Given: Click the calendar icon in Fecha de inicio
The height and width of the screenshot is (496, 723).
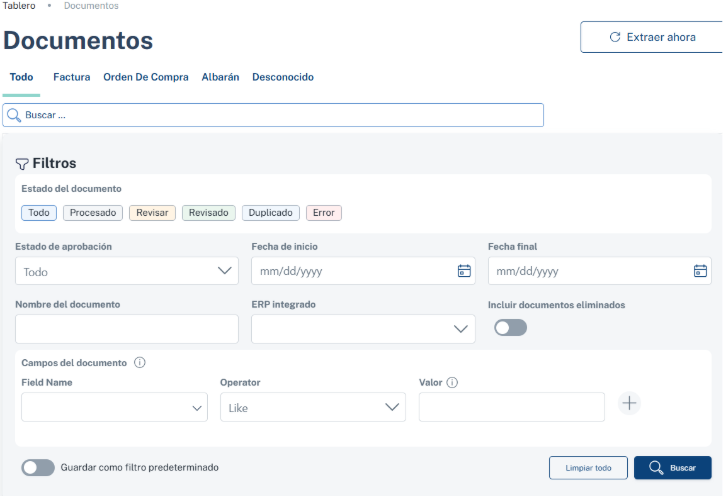Looking at the screenshot, I should [464, 271].
